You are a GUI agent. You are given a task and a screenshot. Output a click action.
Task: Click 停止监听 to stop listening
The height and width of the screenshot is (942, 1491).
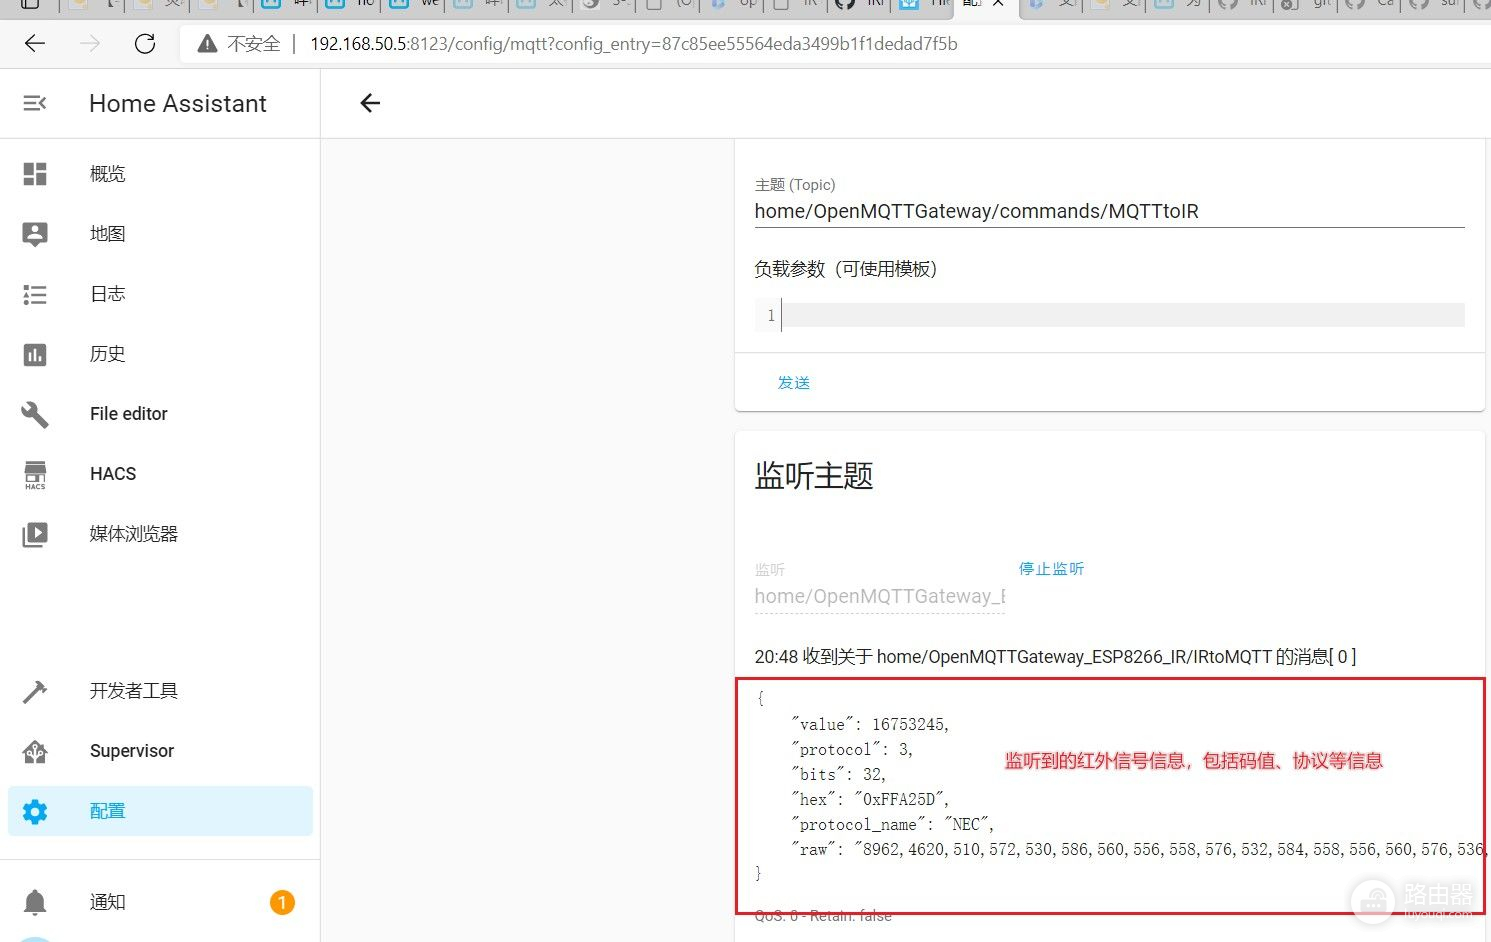click(x=1051, y=569)
